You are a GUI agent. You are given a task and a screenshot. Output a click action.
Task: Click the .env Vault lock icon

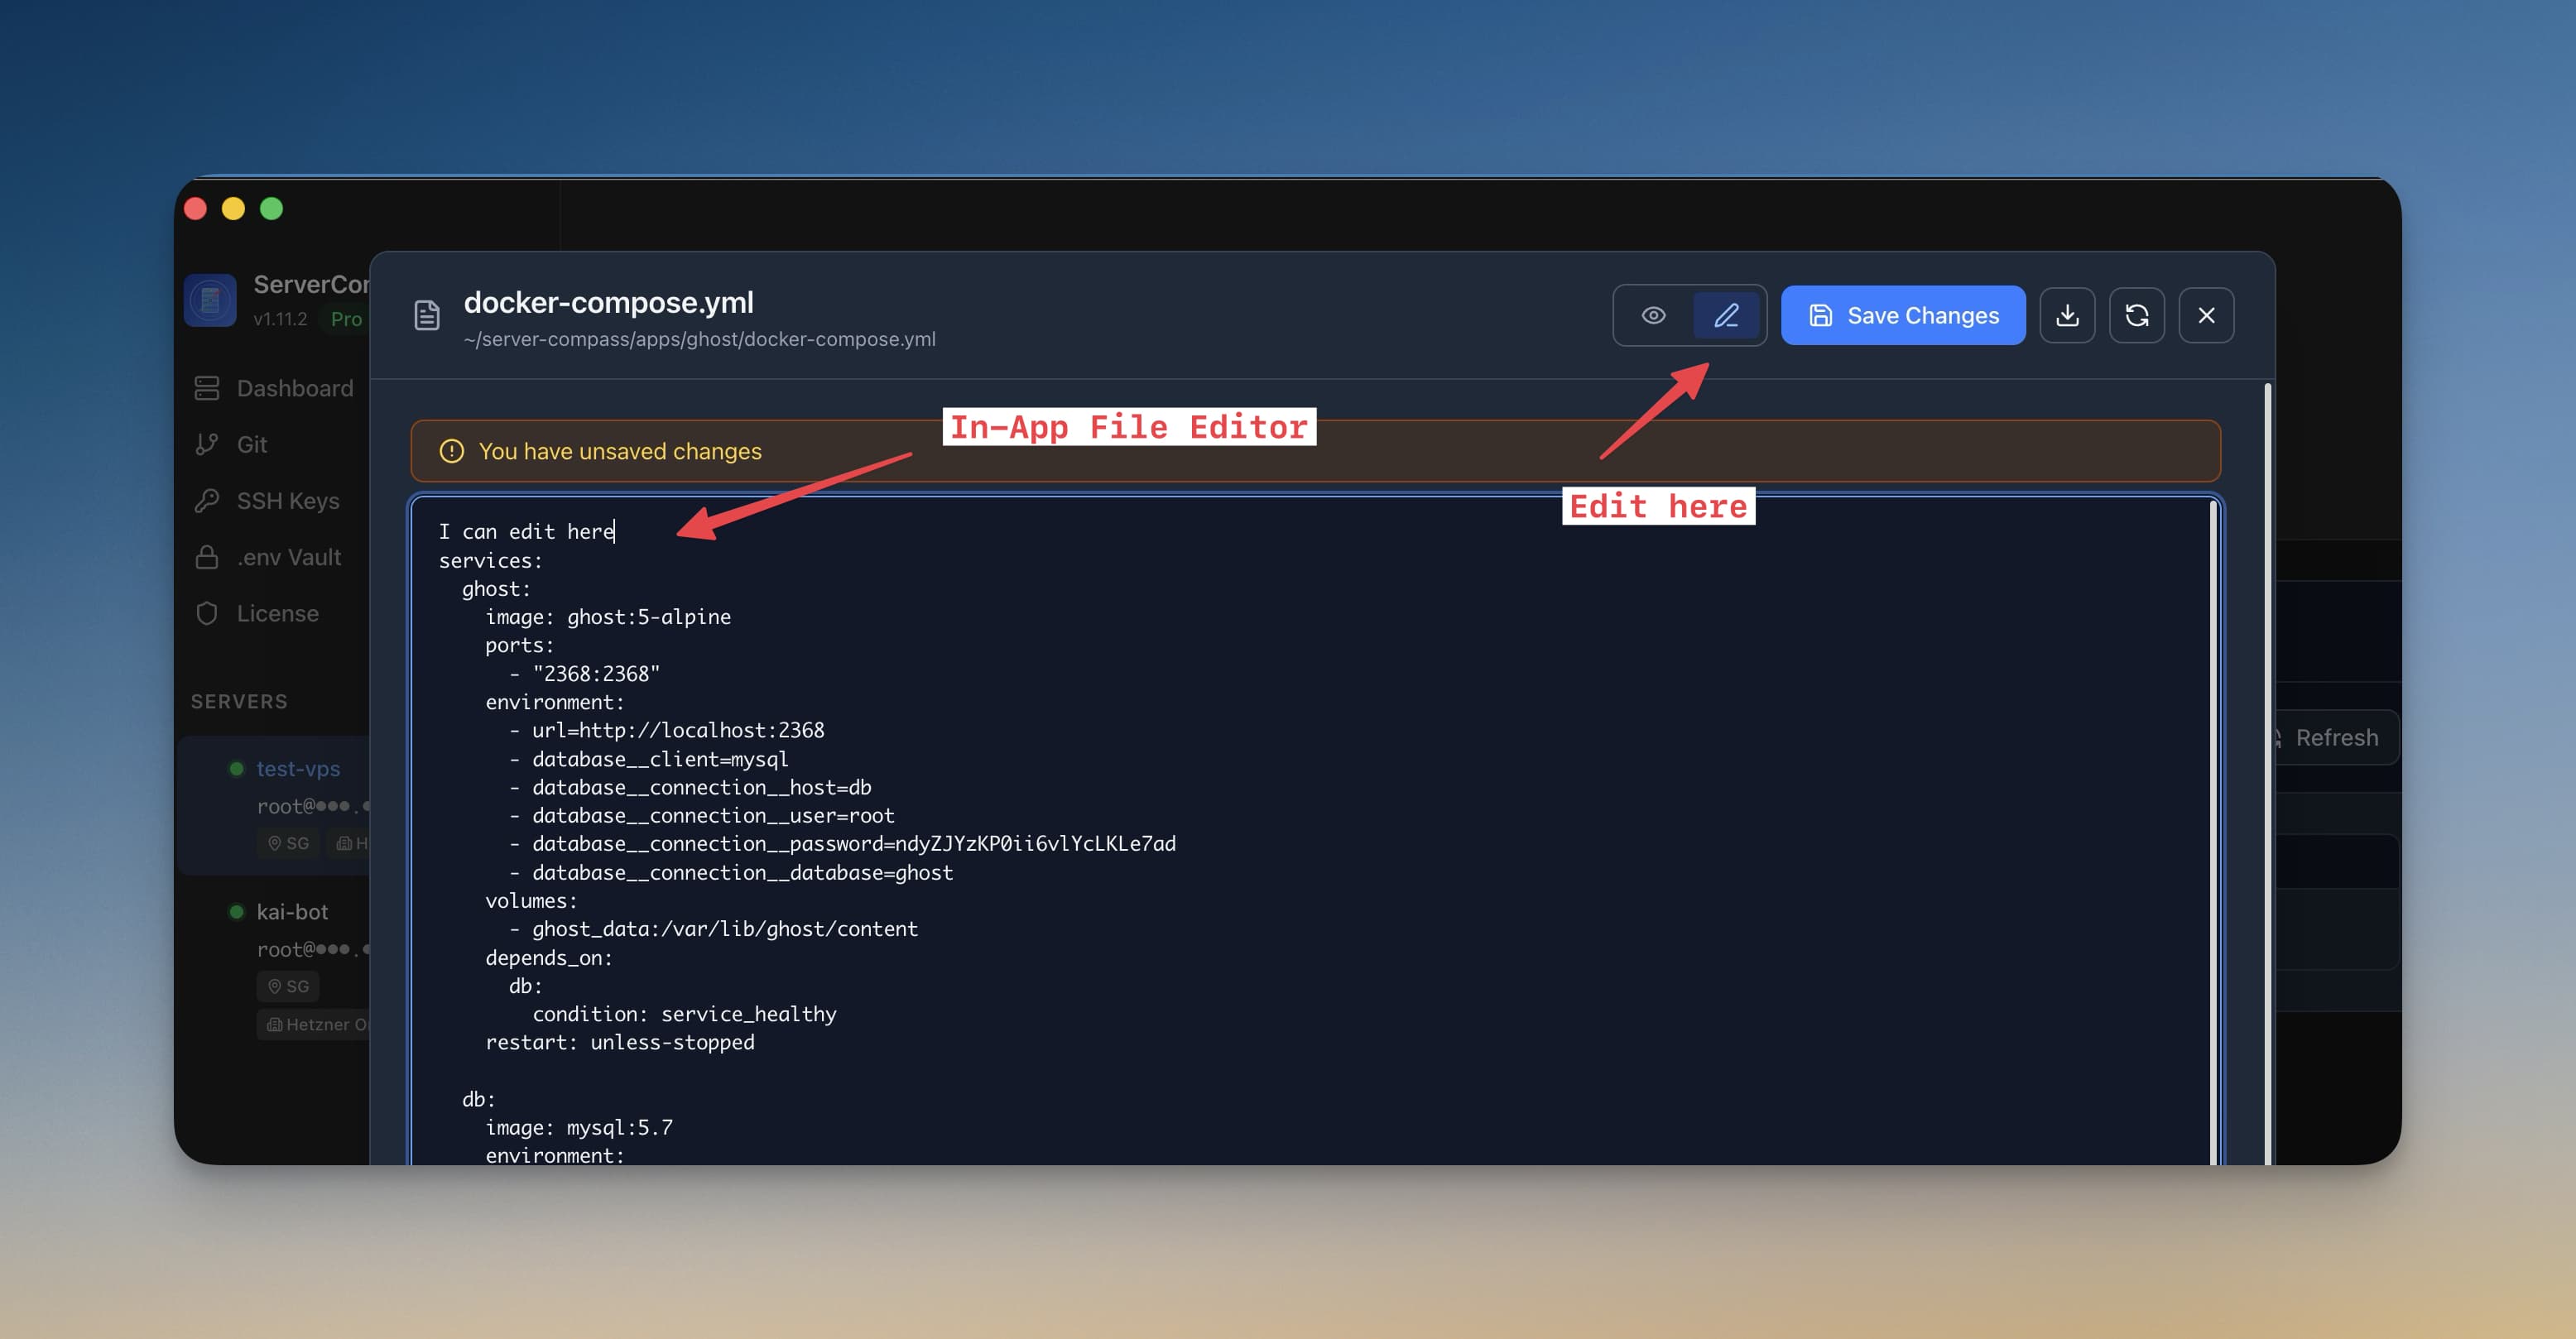coord(207,557)
